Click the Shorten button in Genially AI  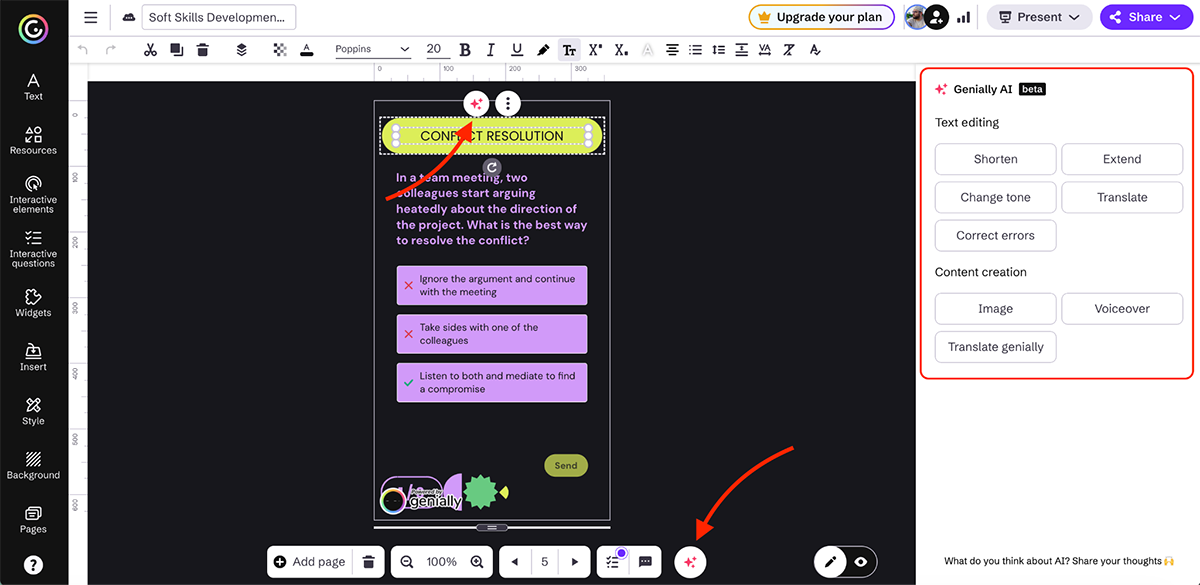(x=995, y=158)
